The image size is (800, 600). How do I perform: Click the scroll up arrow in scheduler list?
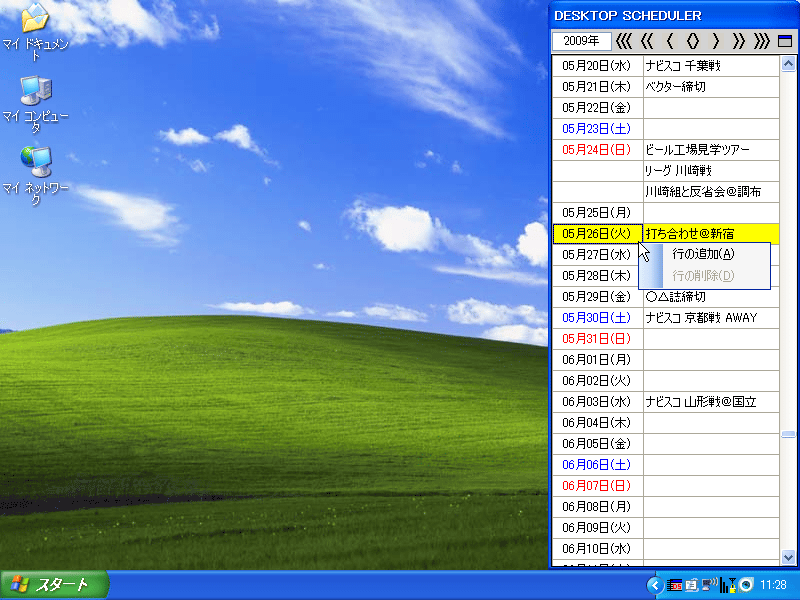coord(788,64)
